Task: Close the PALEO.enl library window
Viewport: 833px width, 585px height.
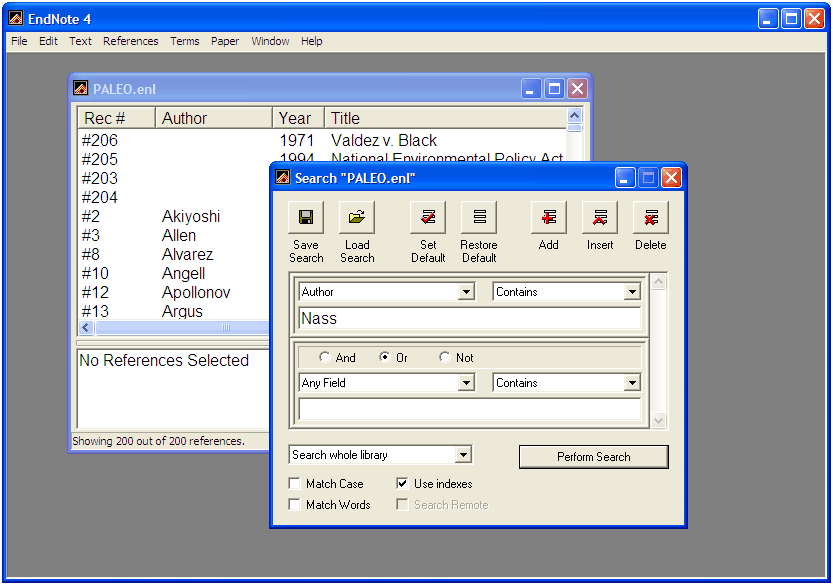Action: [577, 88]
